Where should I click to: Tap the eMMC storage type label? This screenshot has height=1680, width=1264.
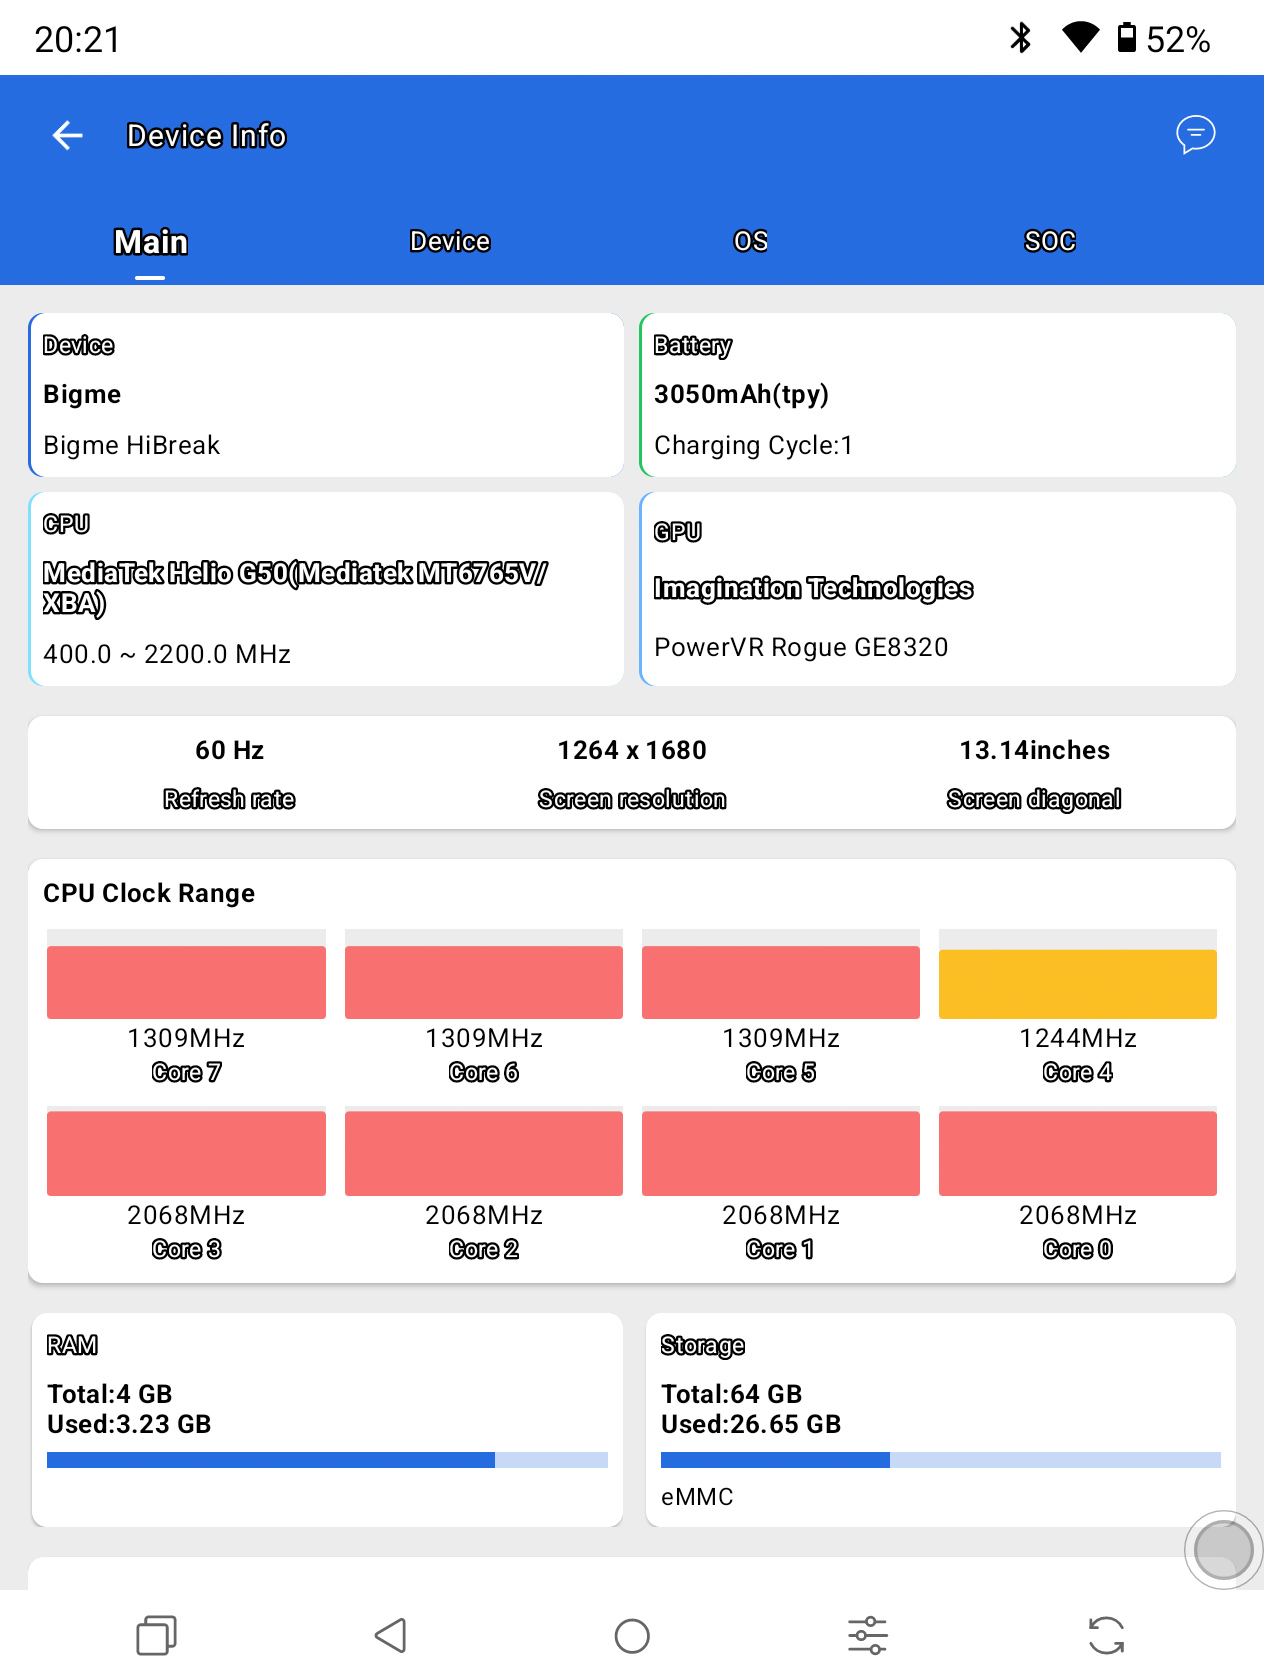[697, 1497]
